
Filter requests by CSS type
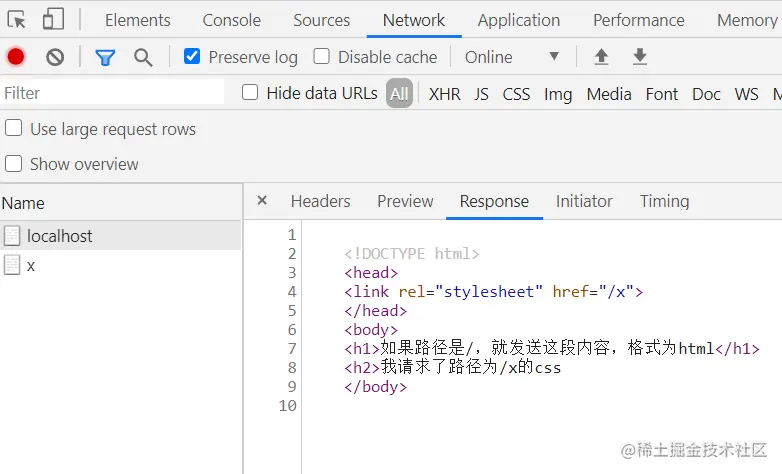point(516,94)
